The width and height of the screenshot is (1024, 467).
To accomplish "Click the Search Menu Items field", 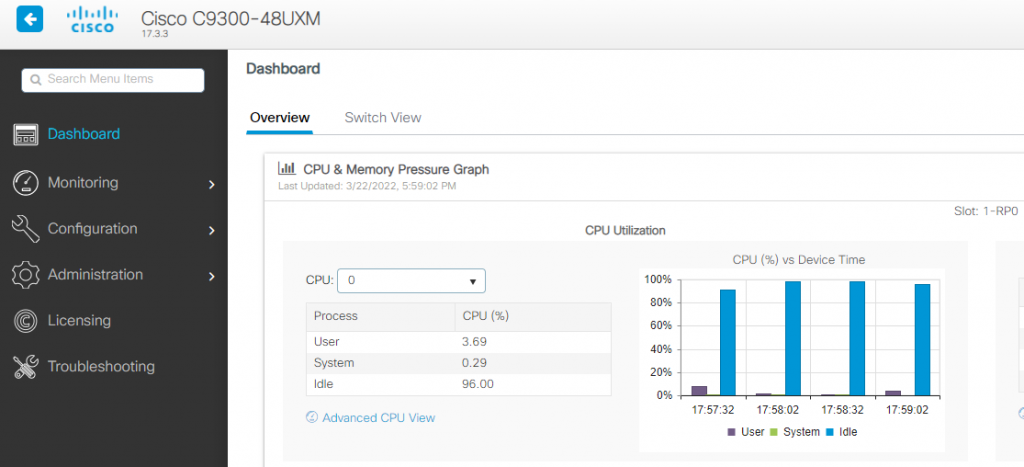I will [x=113, y=80].
